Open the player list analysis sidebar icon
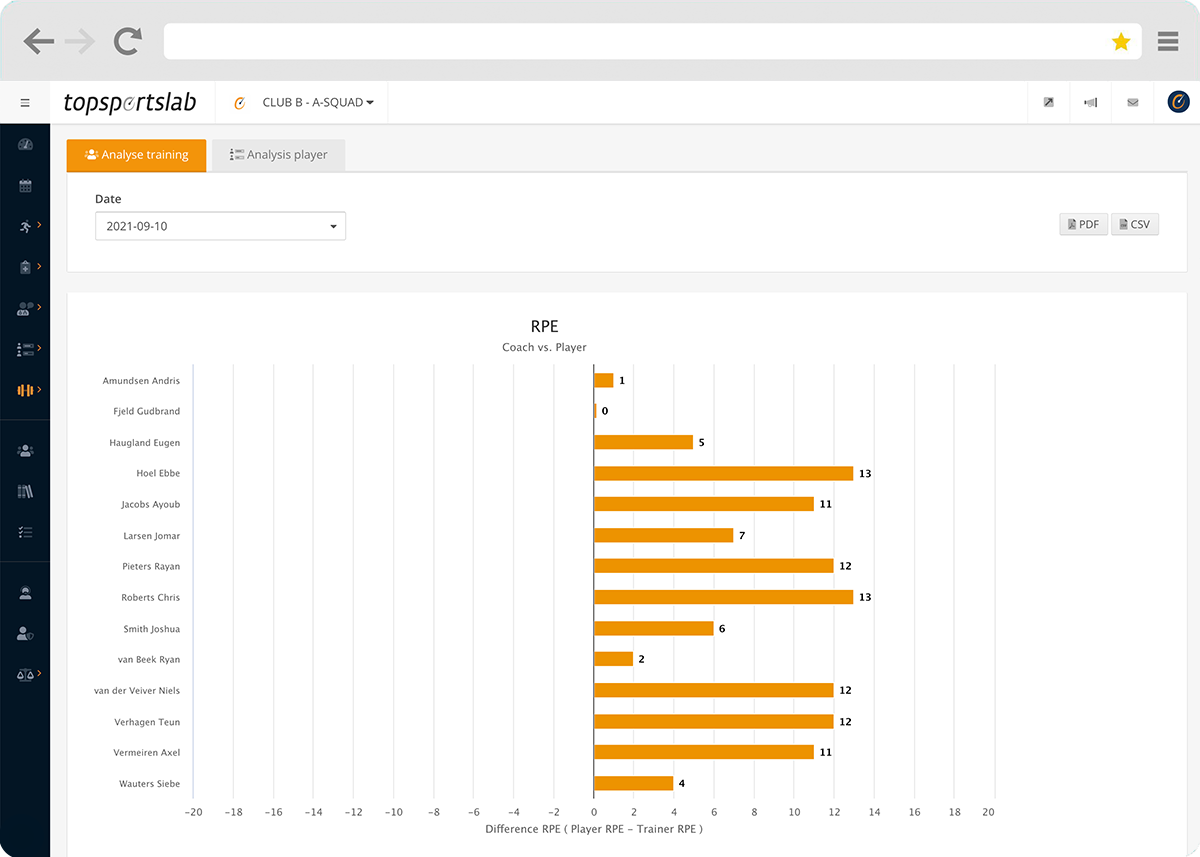 point(25,349)
